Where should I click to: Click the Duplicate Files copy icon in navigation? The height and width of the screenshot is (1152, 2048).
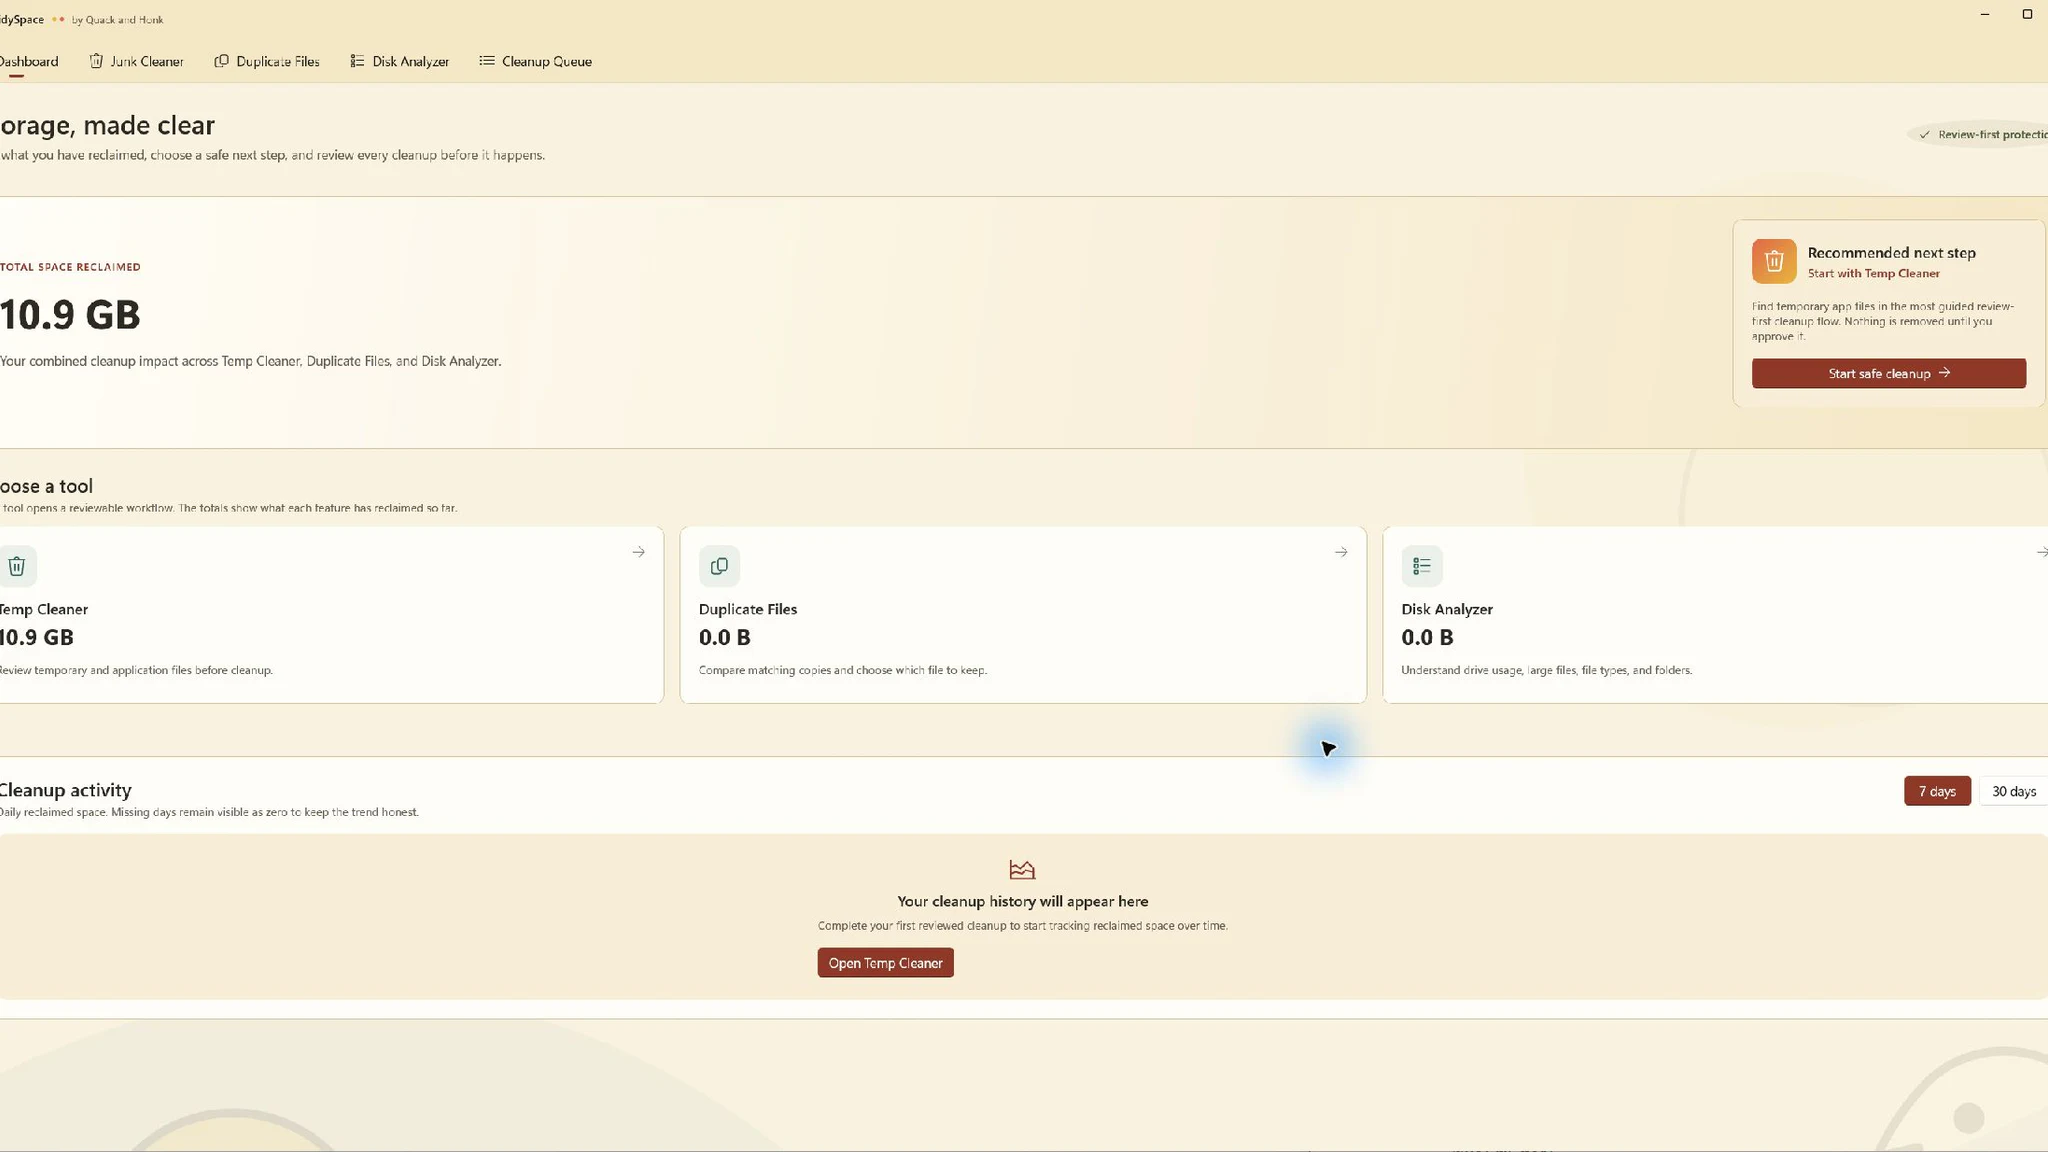[222, 61]
